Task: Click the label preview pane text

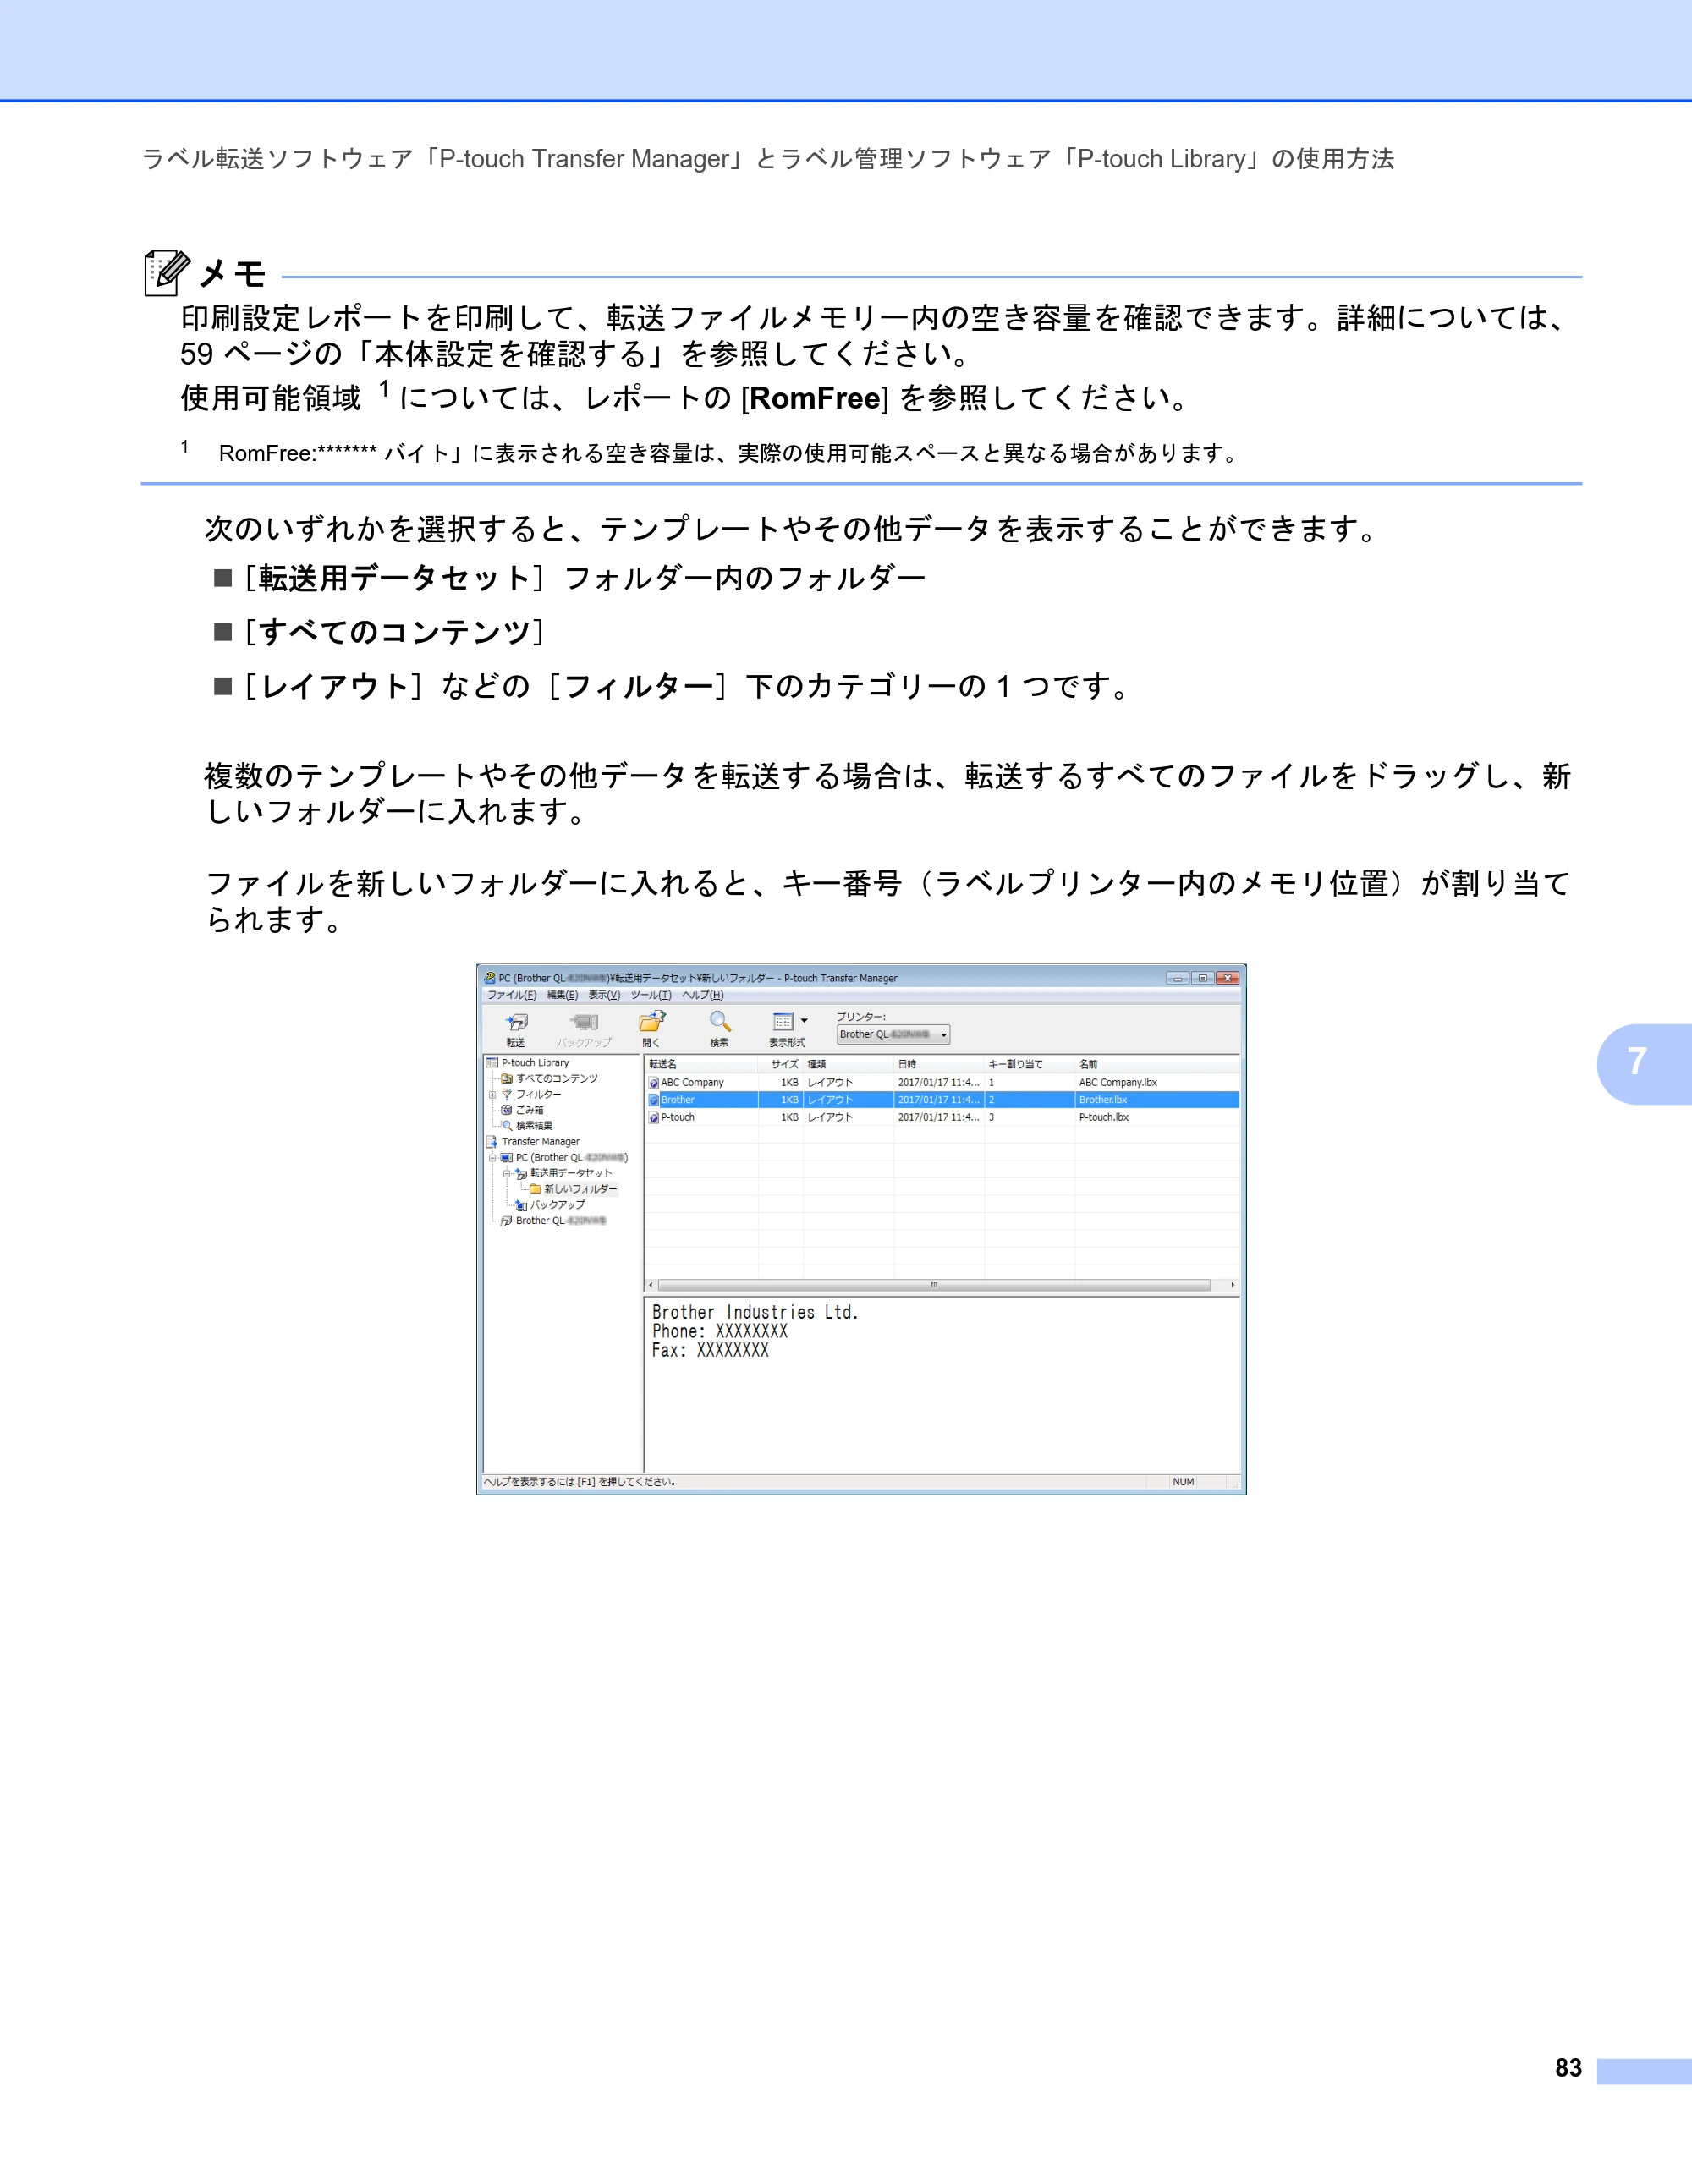Action: click(755, 1332)
